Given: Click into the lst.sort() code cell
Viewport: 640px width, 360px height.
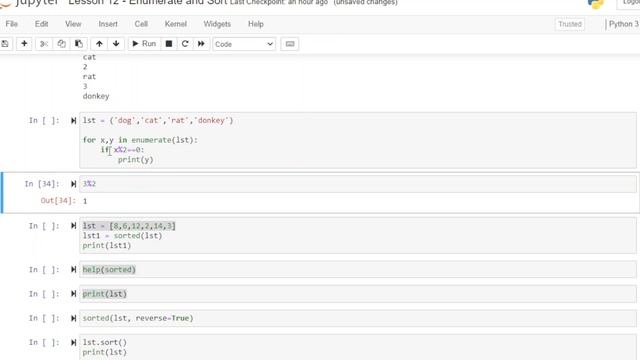Looking at the screenshot, I should point(358,347).
